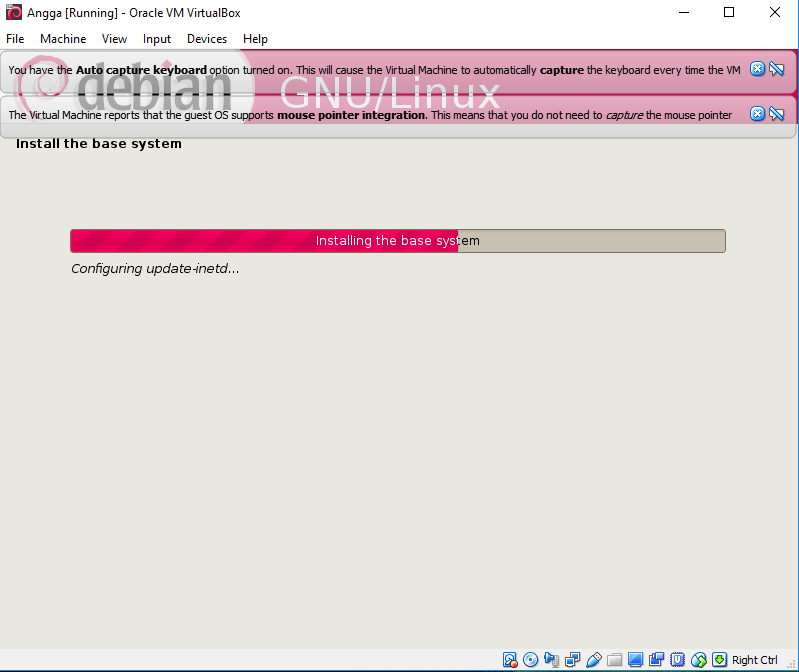Dismiss the mouse pointer integration notification
799x672 pixels.
(x=757, y=114)
